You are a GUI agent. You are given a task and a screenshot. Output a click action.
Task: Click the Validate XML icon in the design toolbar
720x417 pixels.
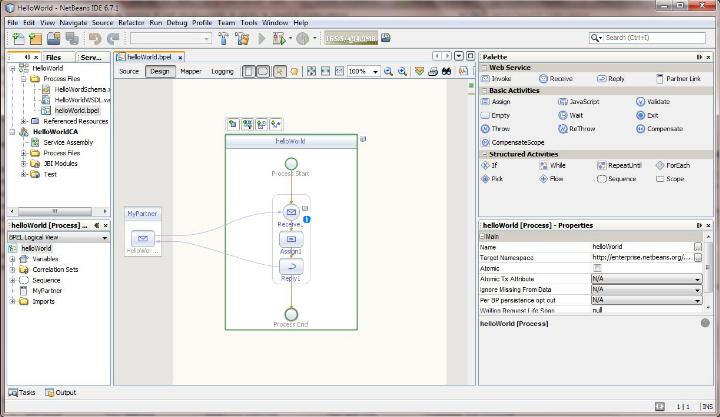tap(419, 71)
